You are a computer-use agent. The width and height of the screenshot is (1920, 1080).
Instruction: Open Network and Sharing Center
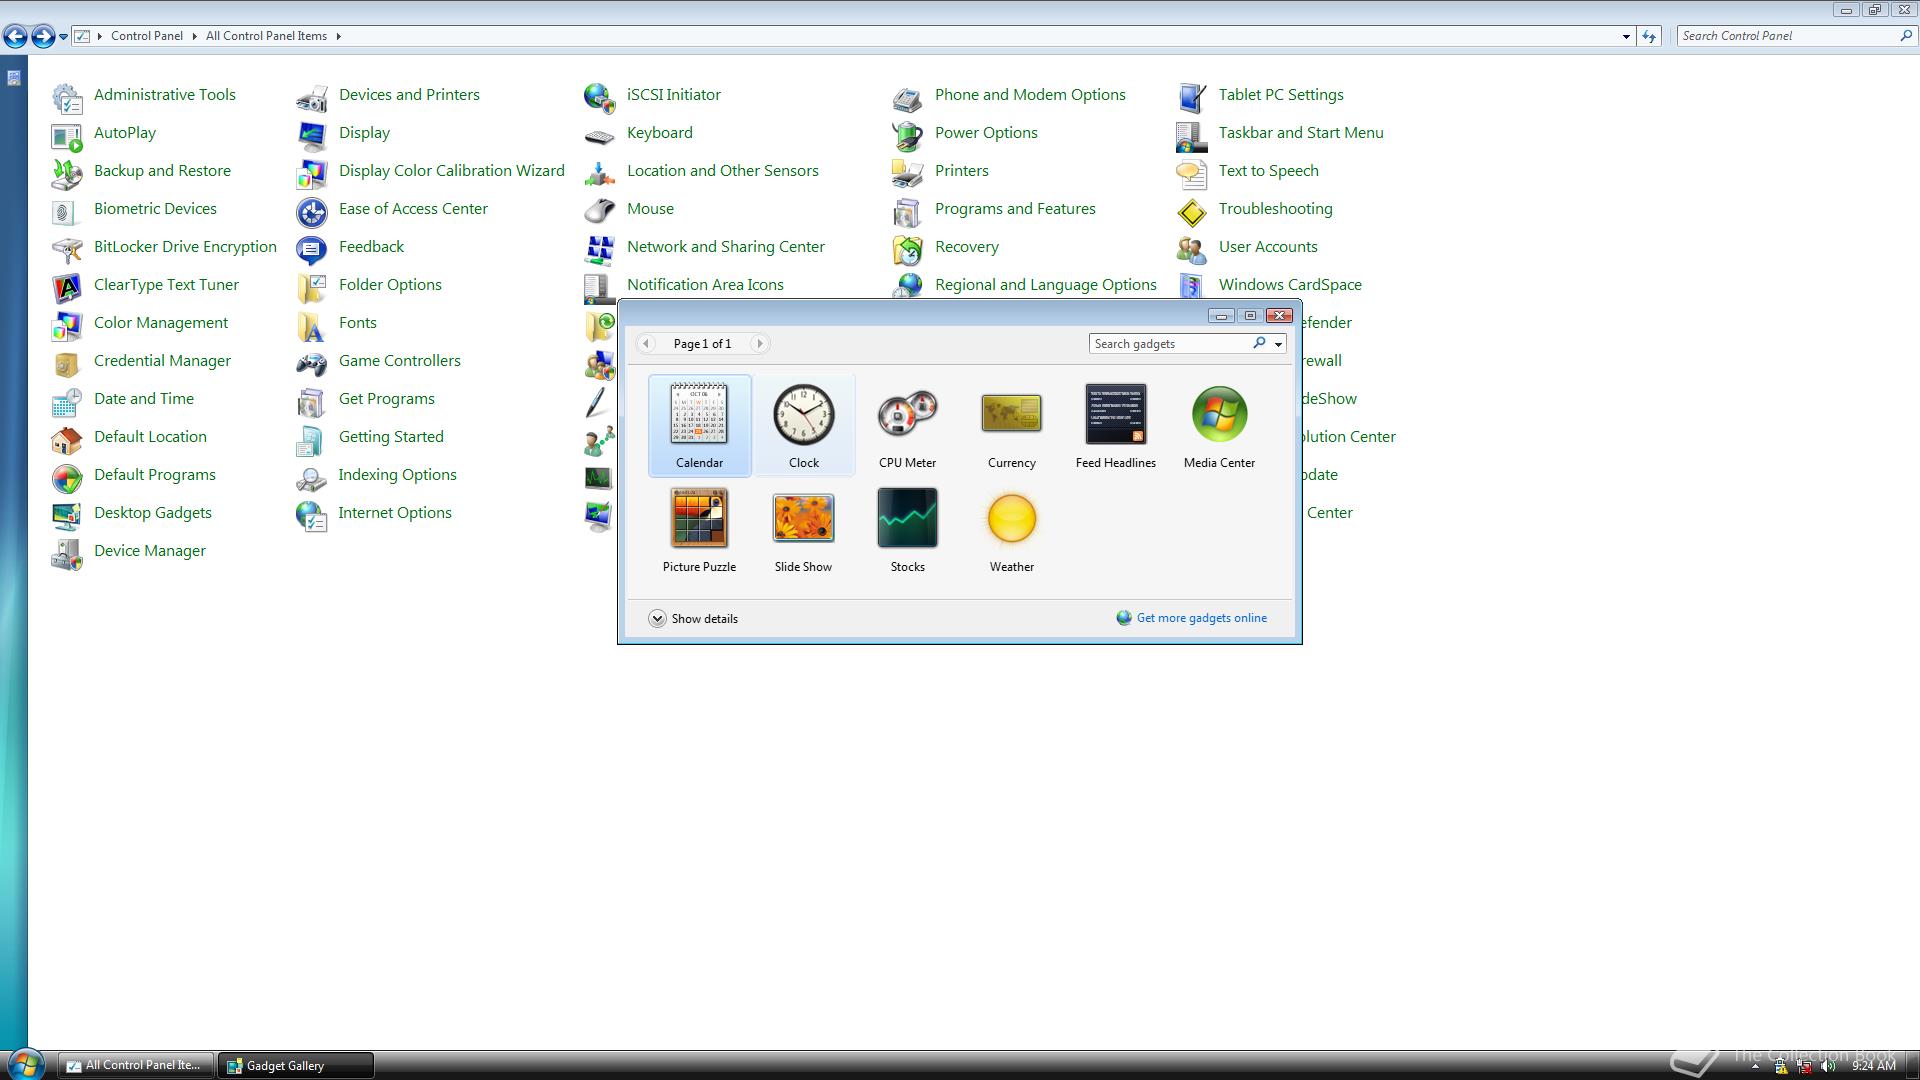tap(726, 246)
